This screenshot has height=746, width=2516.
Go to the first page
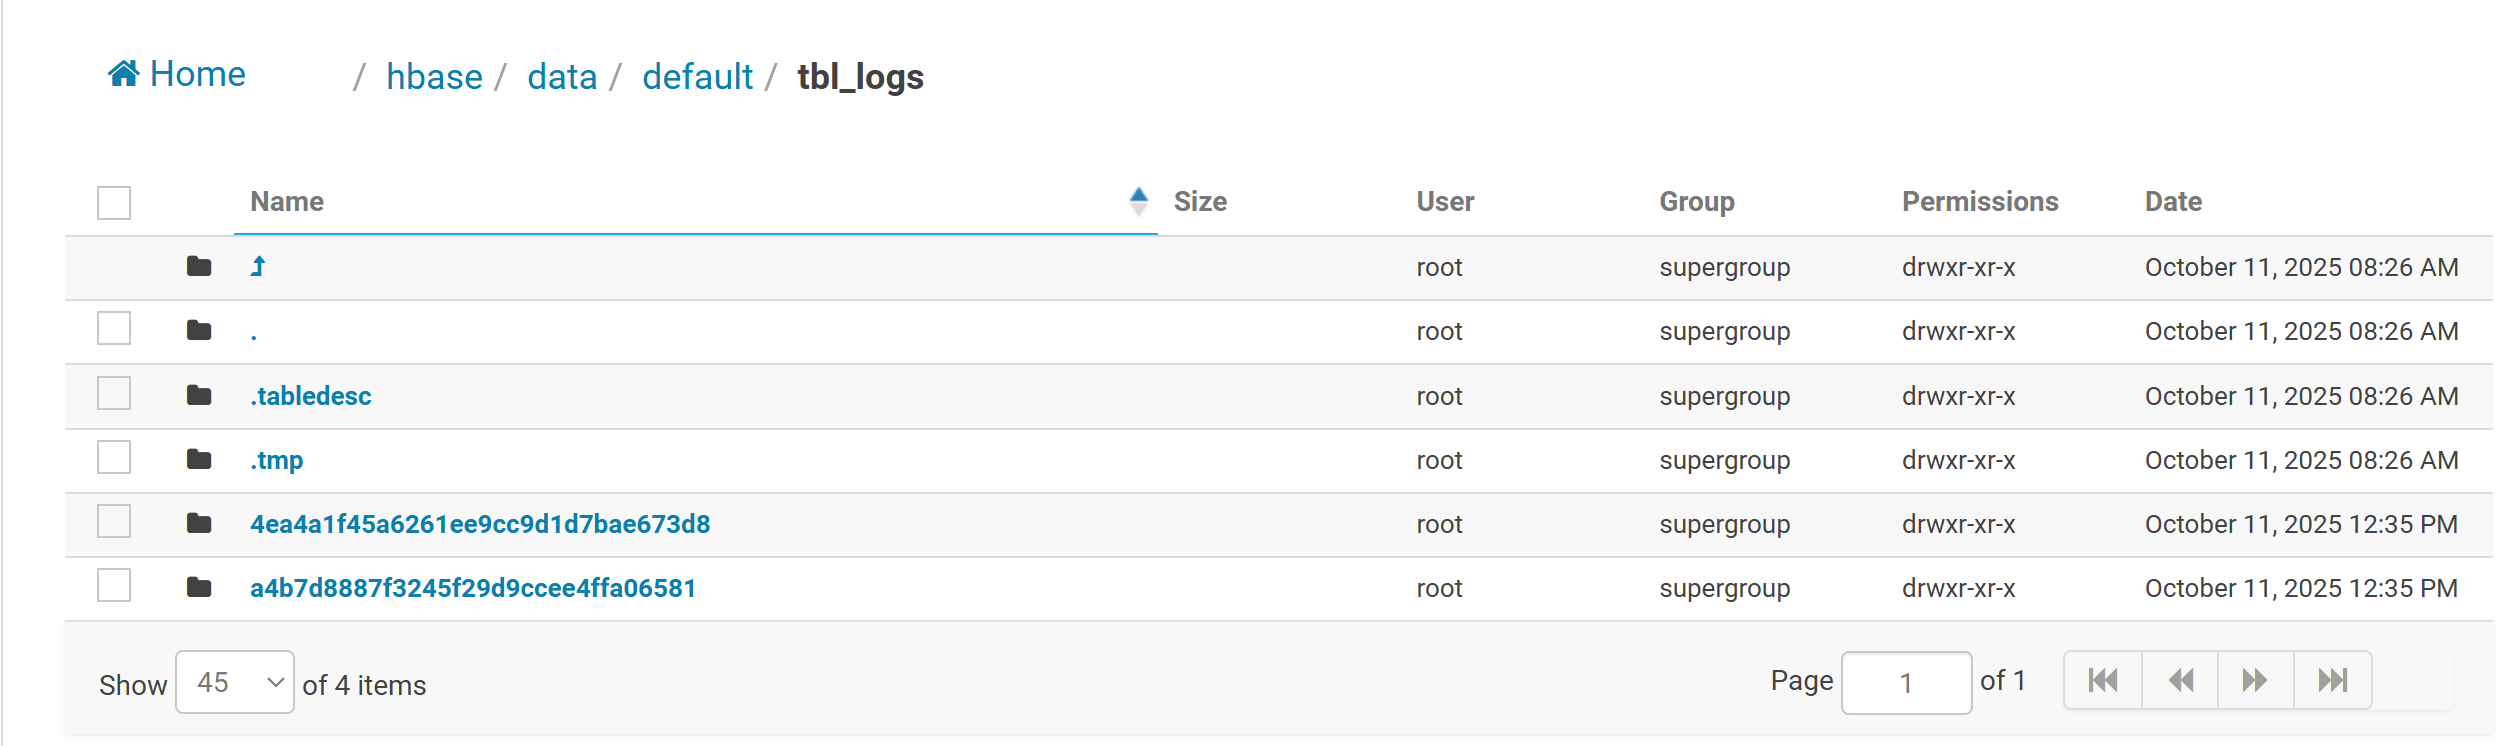(2103, 681)
